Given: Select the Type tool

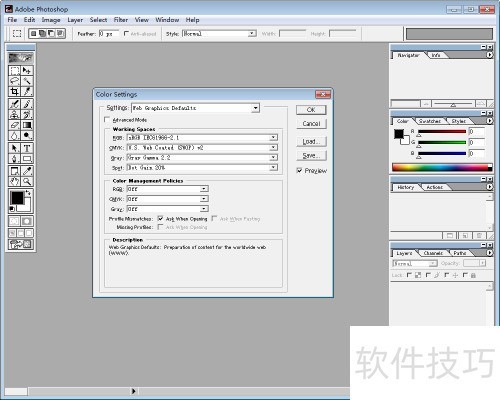Looking at the screenshot, I should pos(27,148).
